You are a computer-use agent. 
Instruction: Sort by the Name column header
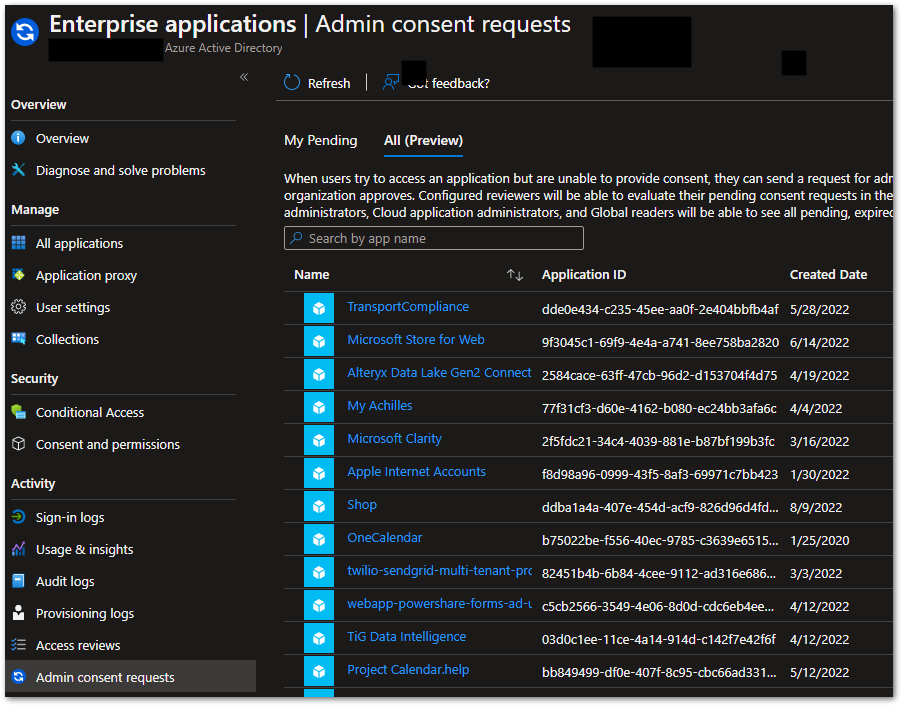pyautogui.click(x=312, y=275)
